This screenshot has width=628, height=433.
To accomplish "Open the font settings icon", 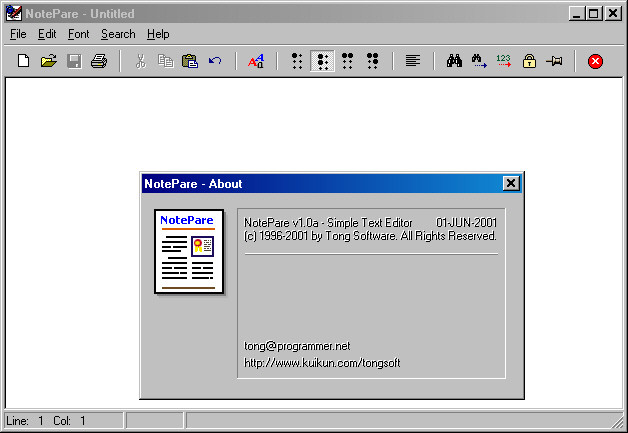I will pos(256,61).
